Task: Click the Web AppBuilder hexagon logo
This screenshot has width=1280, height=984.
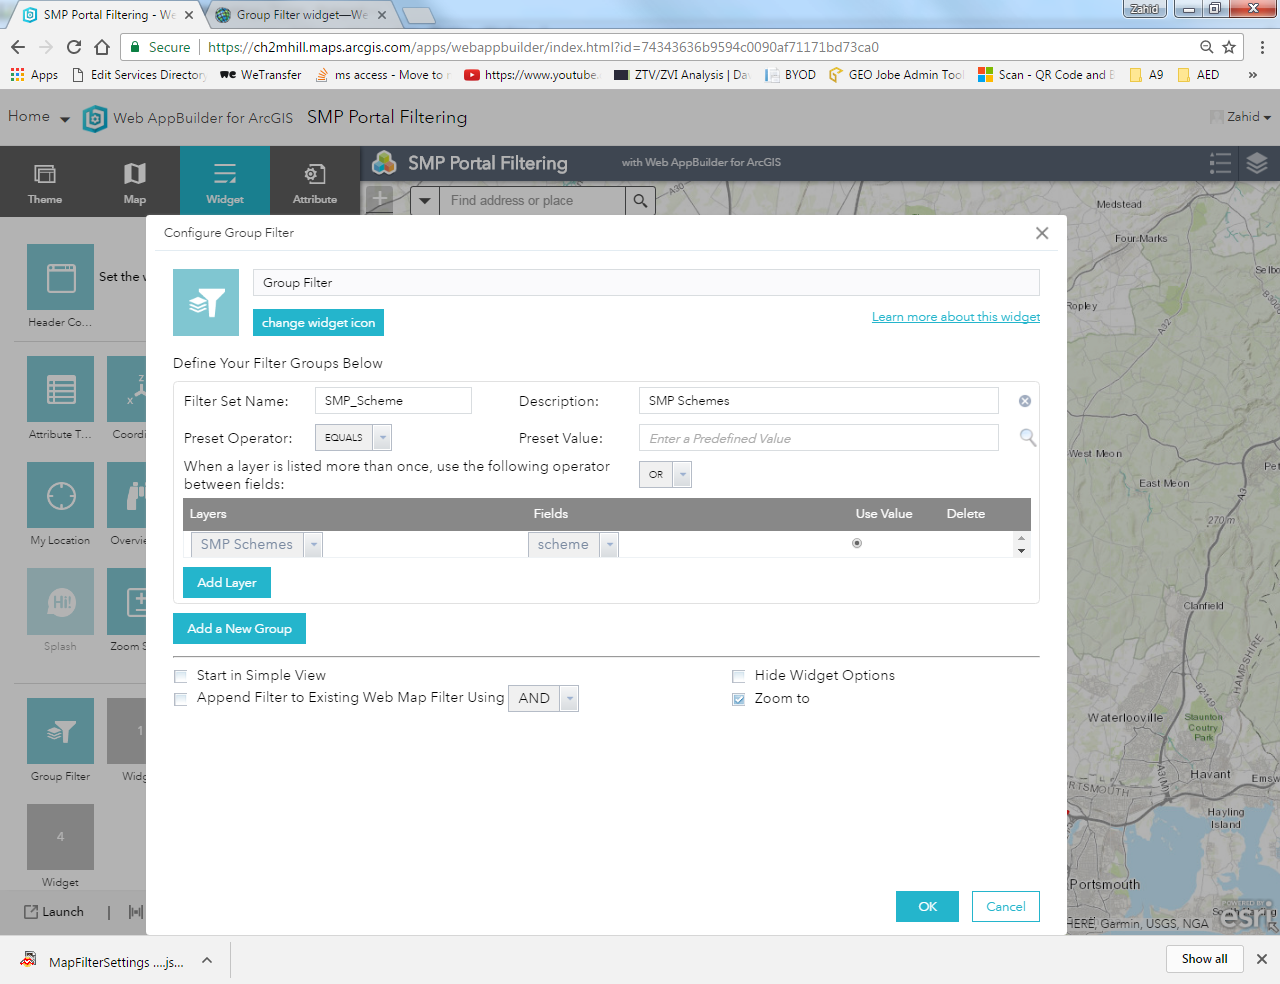Action: (95, 118)
